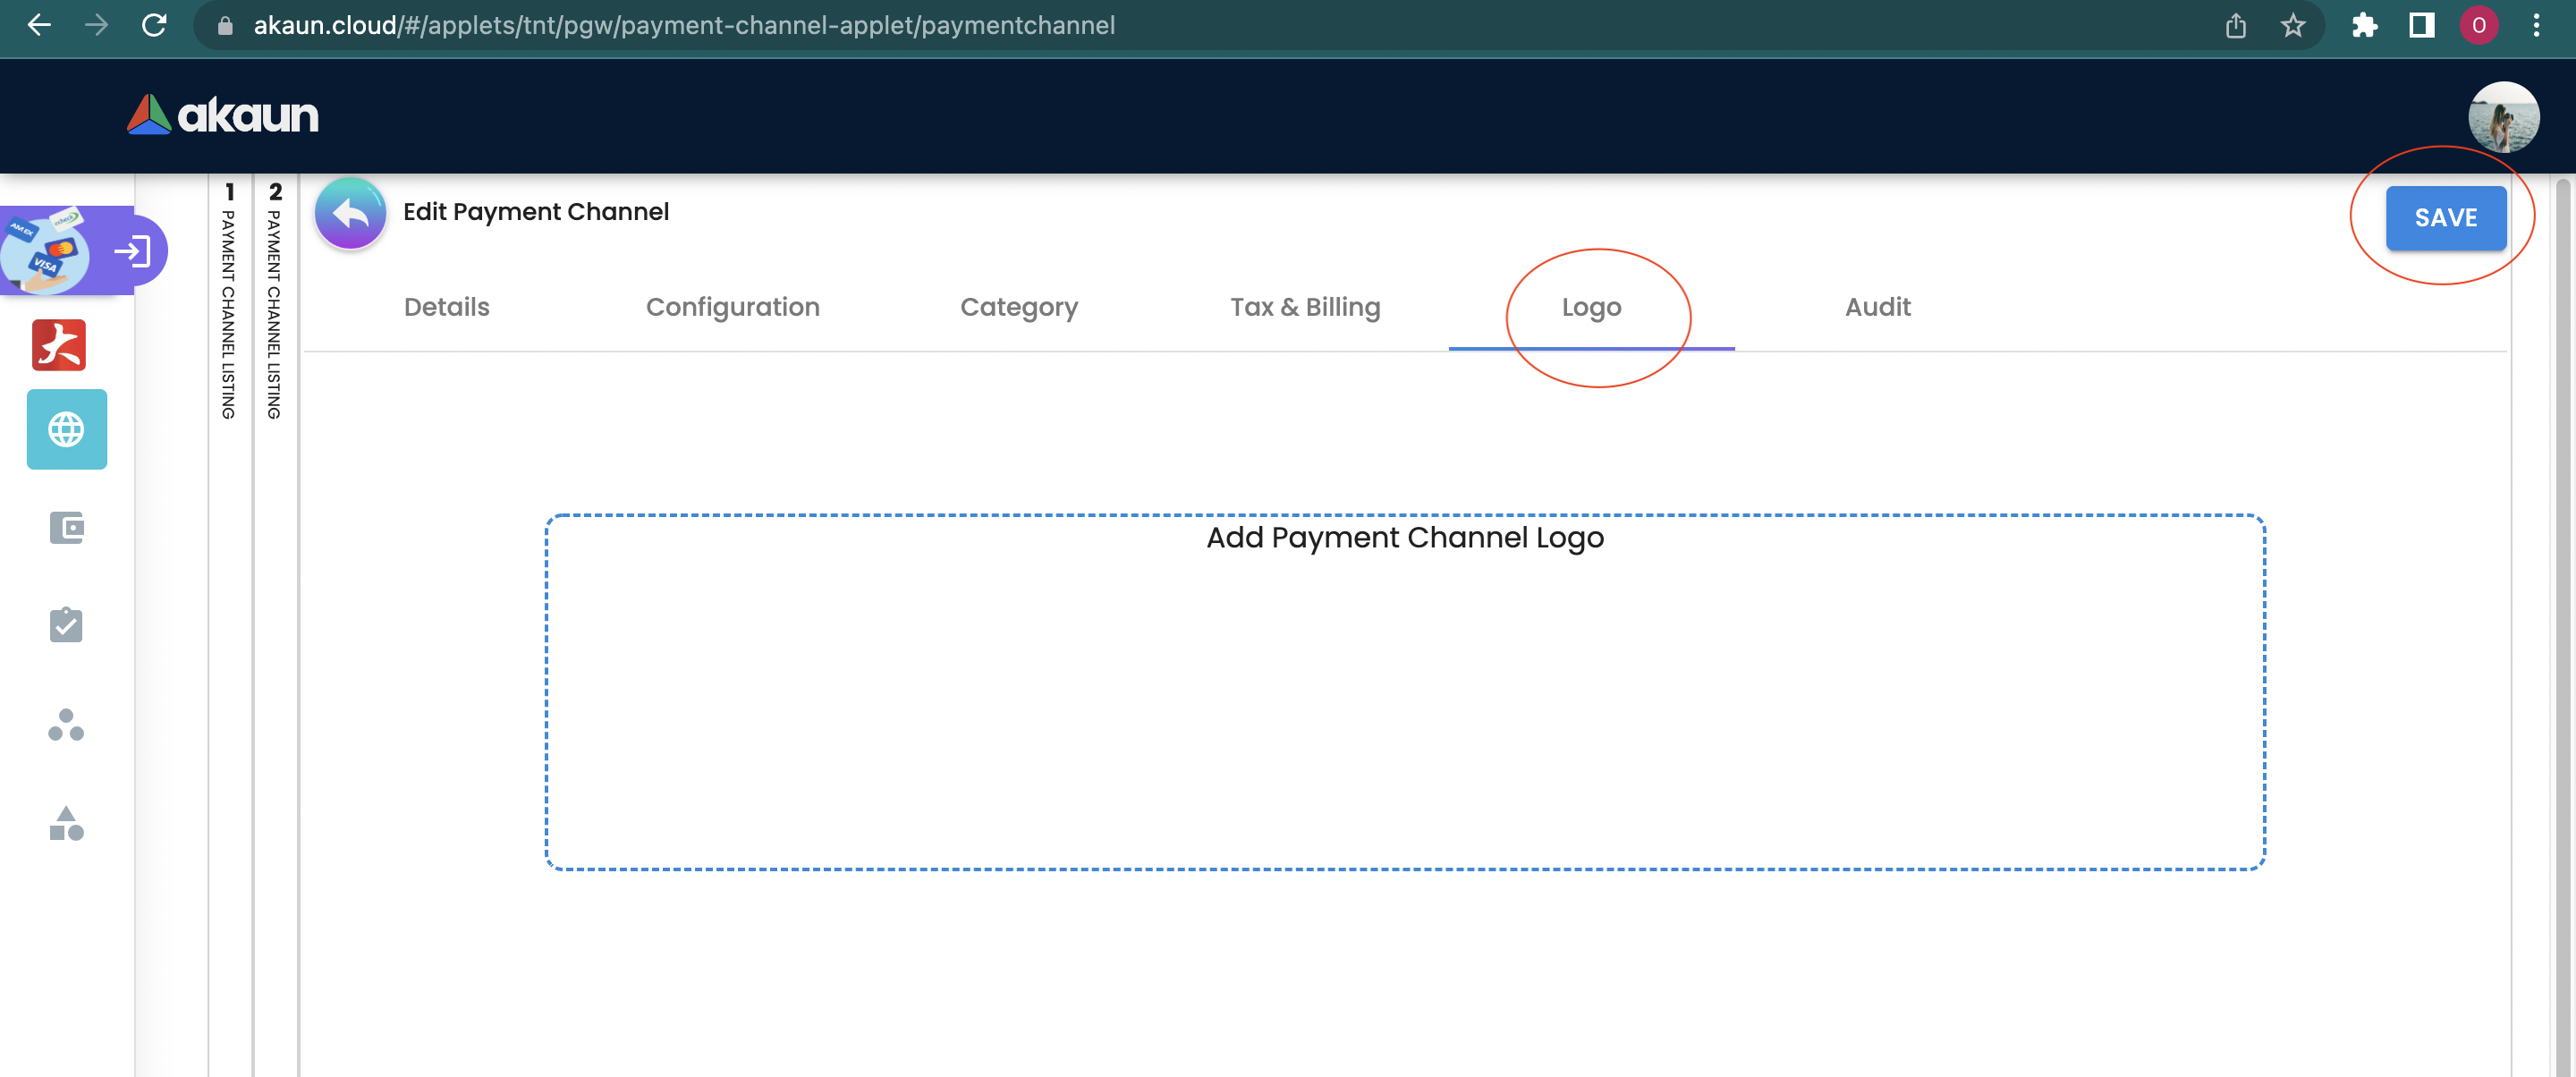Open the wallet icon in sidebar
This screenshot has width=2576, height=1077.
(66, 527)
